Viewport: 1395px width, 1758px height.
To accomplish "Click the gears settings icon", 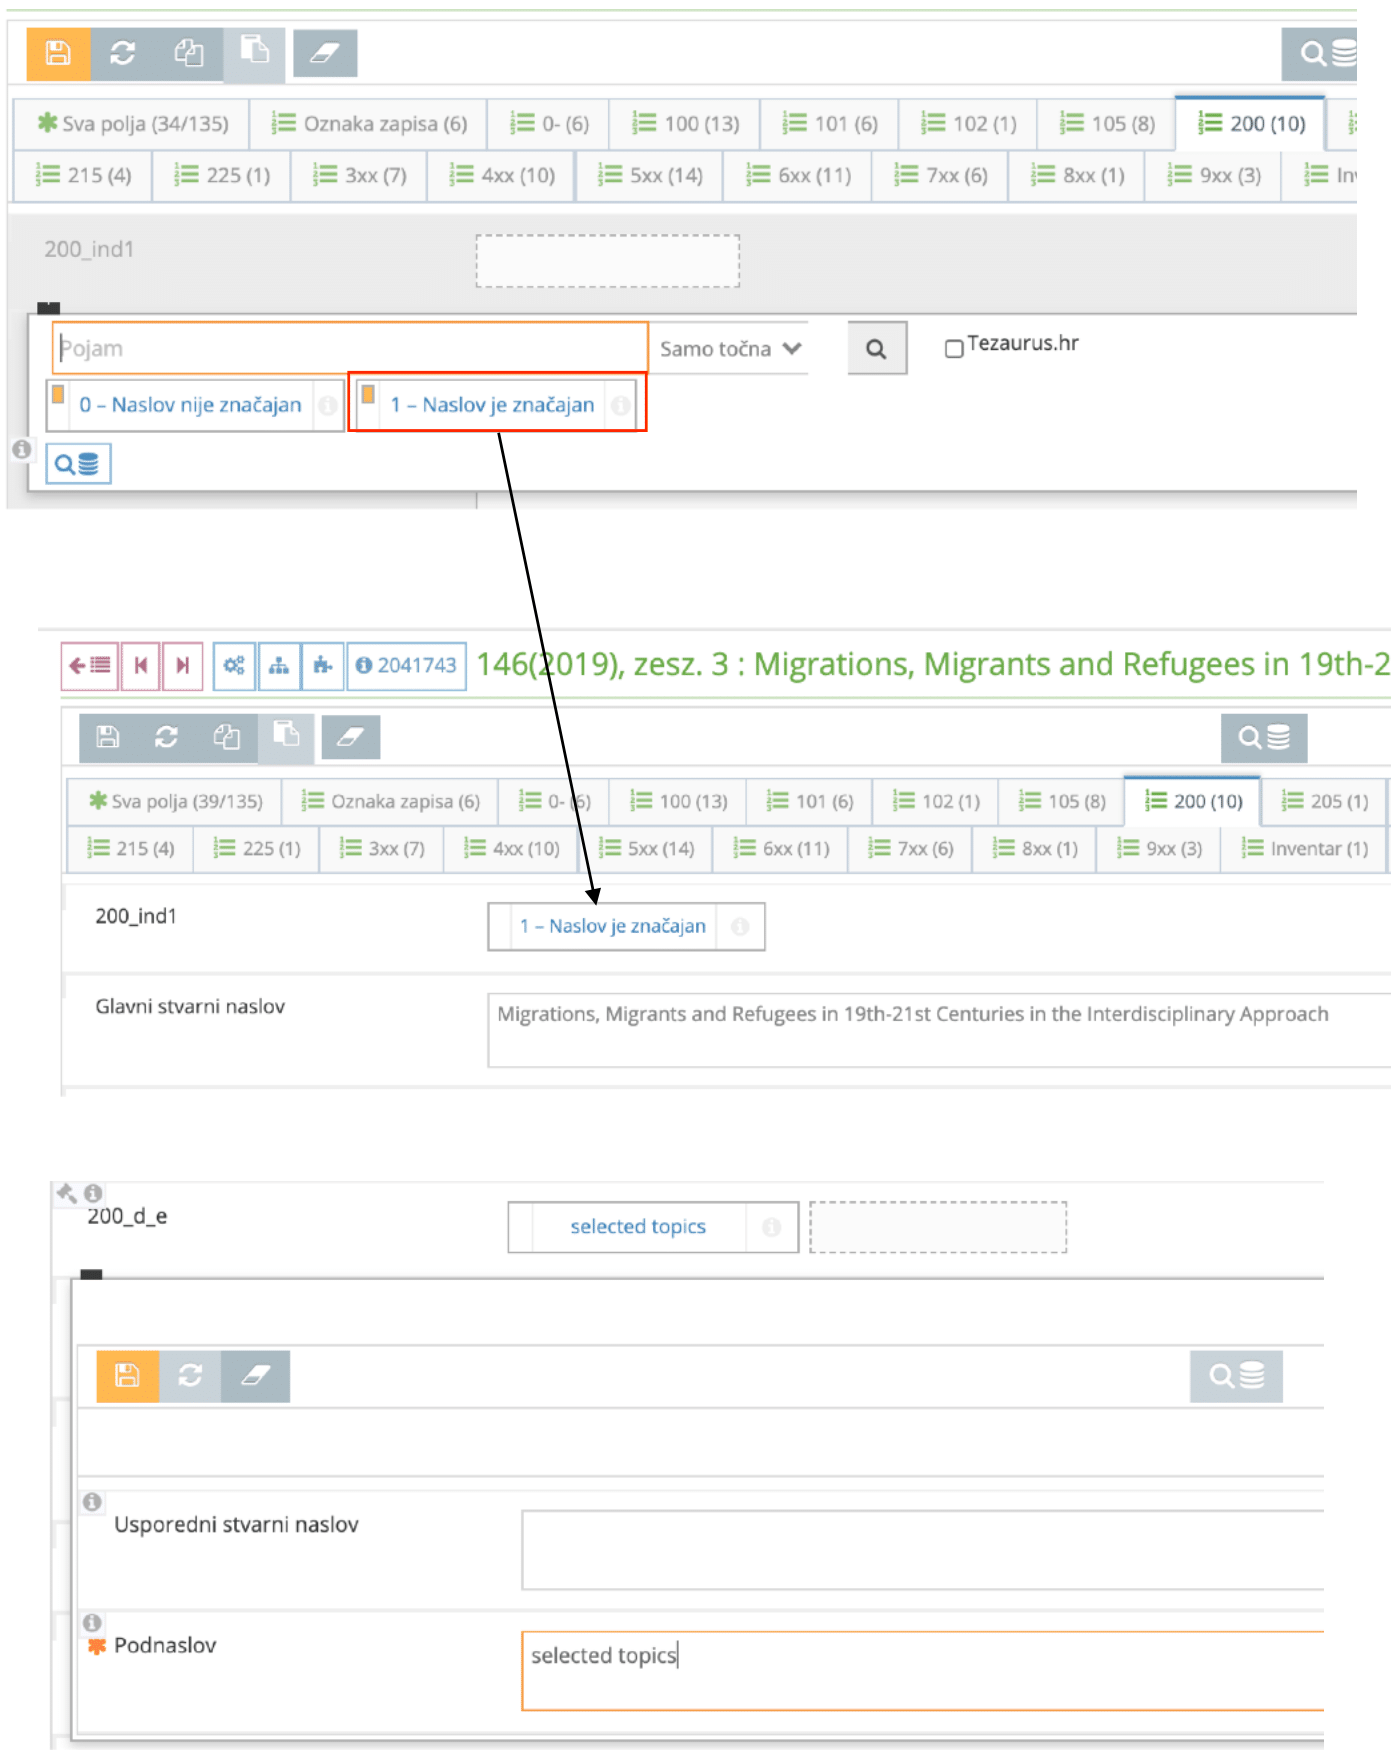I will point(234,666).
